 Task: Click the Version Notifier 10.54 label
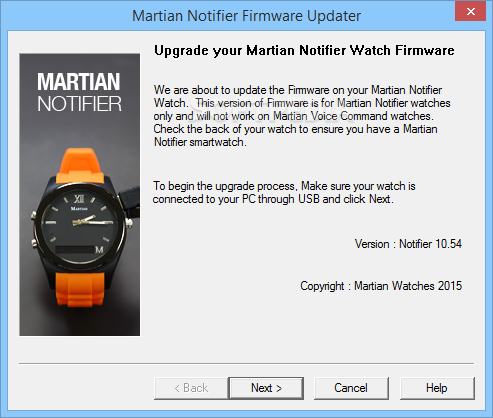coord(408,244)
